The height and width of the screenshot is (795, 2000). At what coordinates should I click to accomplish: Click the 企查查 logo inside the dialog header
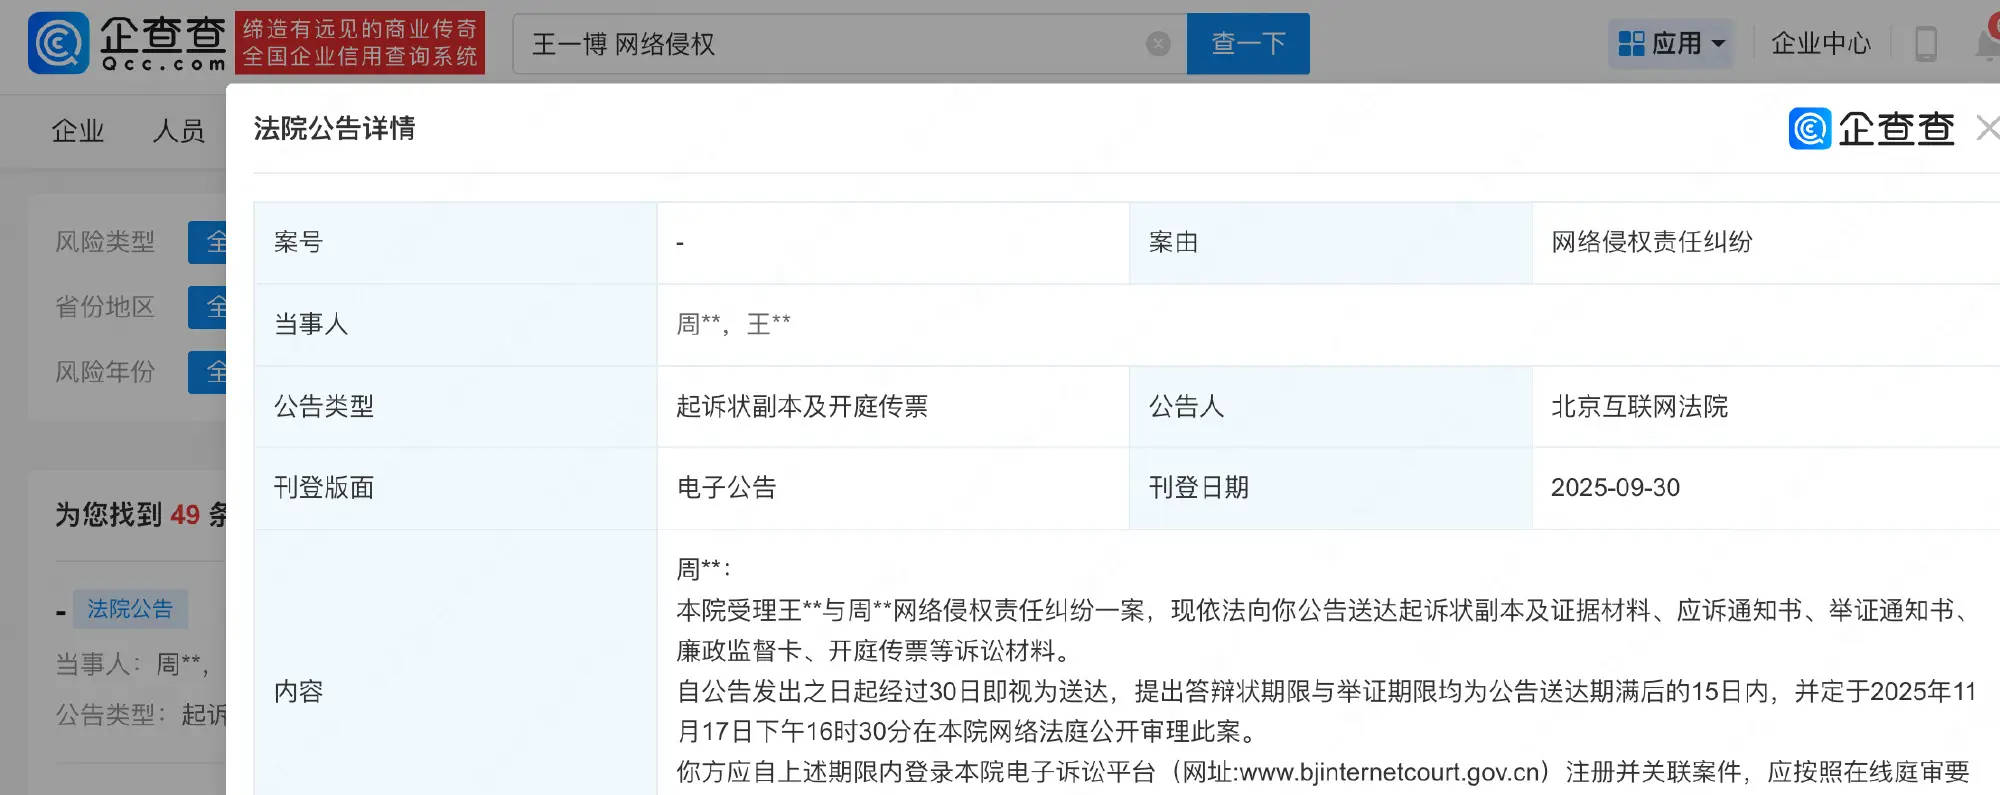[1871, 129]
